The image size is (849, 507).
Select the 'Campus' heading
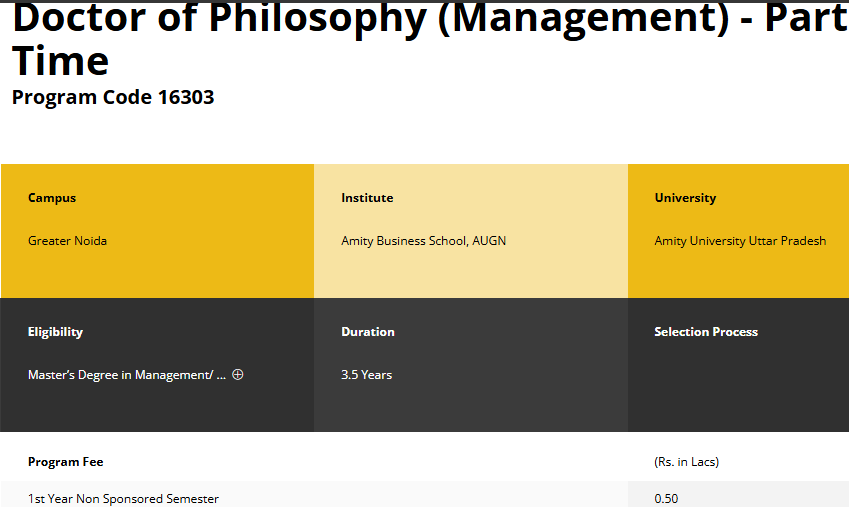click(52, 198)
